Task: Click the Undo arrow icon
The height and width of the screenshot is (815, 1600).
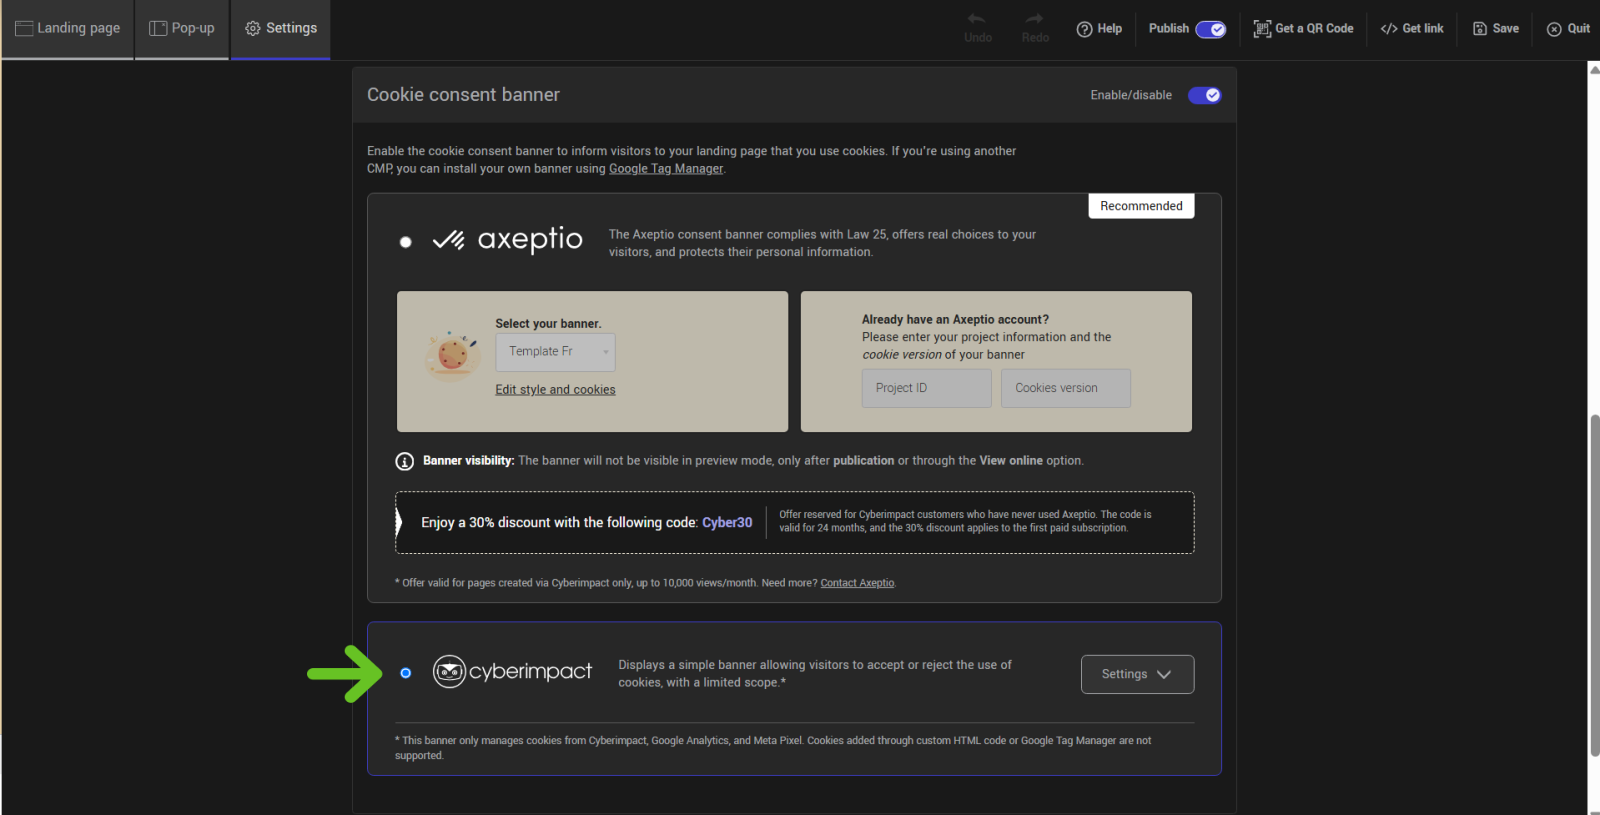Action: click(x=977, y=19)
